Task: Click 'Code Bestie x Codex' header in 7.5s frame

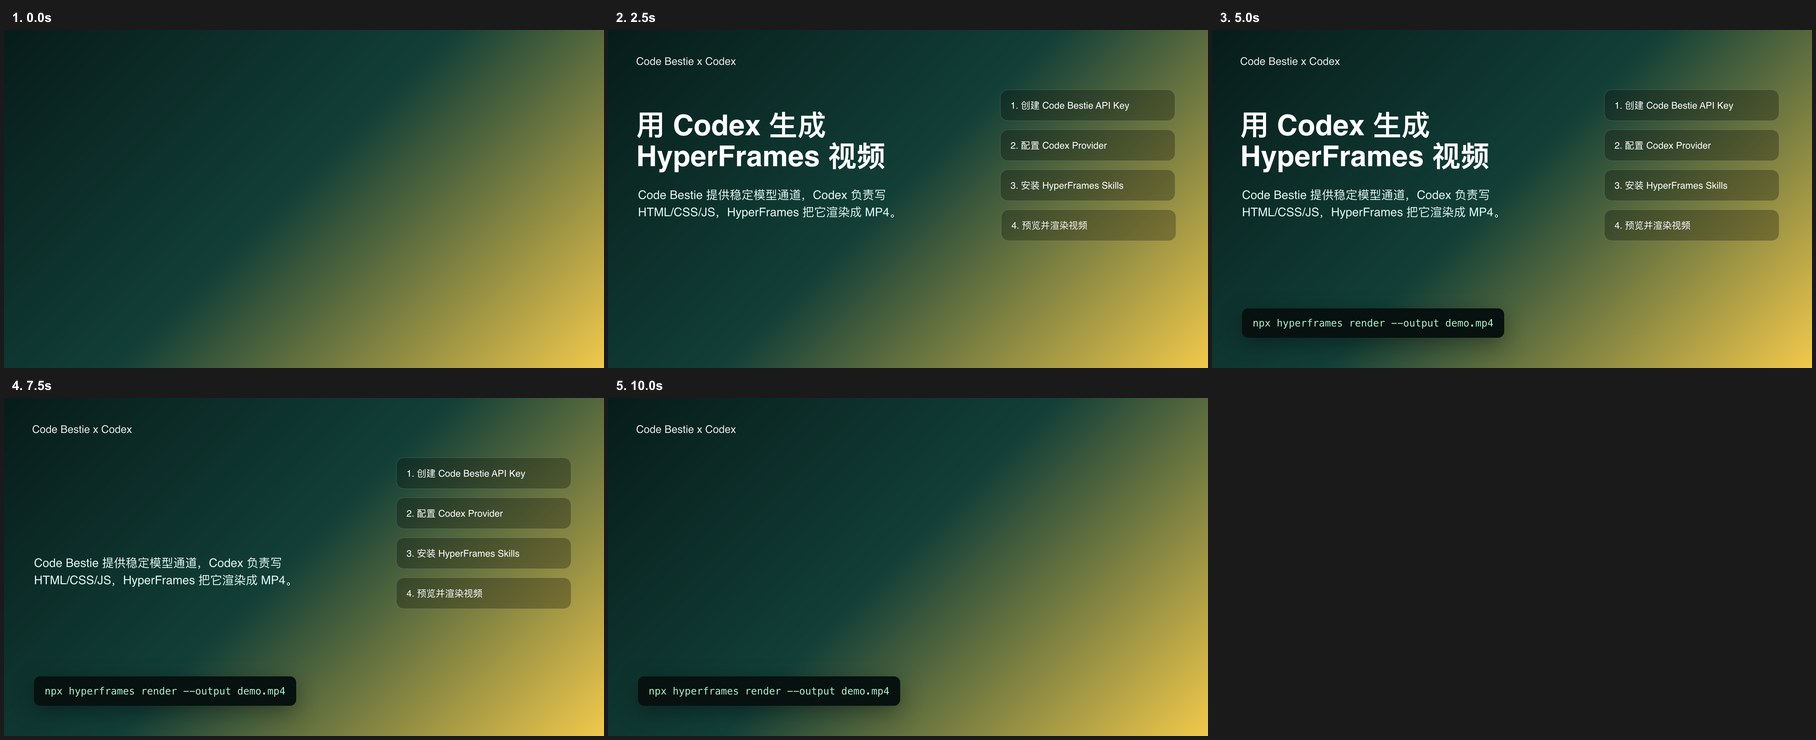Action: pyautogui.click(x=82, y=430)
